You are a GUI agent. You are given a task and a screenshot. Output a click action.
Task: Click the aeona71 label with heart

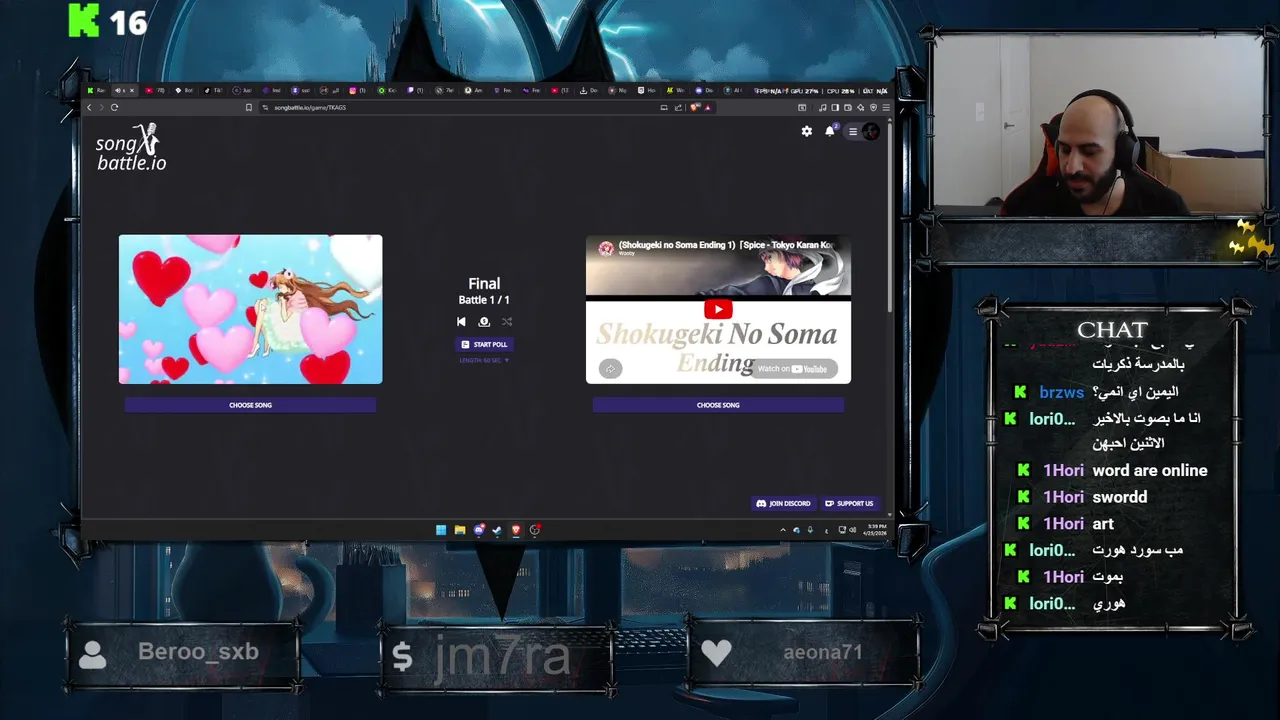822,652
